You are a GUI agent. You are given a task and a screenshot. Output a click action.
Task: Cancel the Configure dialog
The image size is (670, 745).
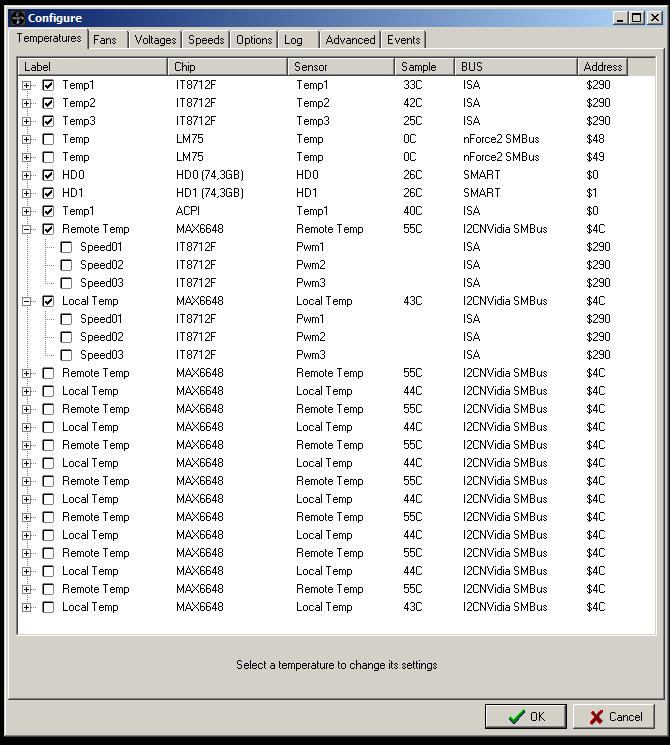[x=614, y=716]
